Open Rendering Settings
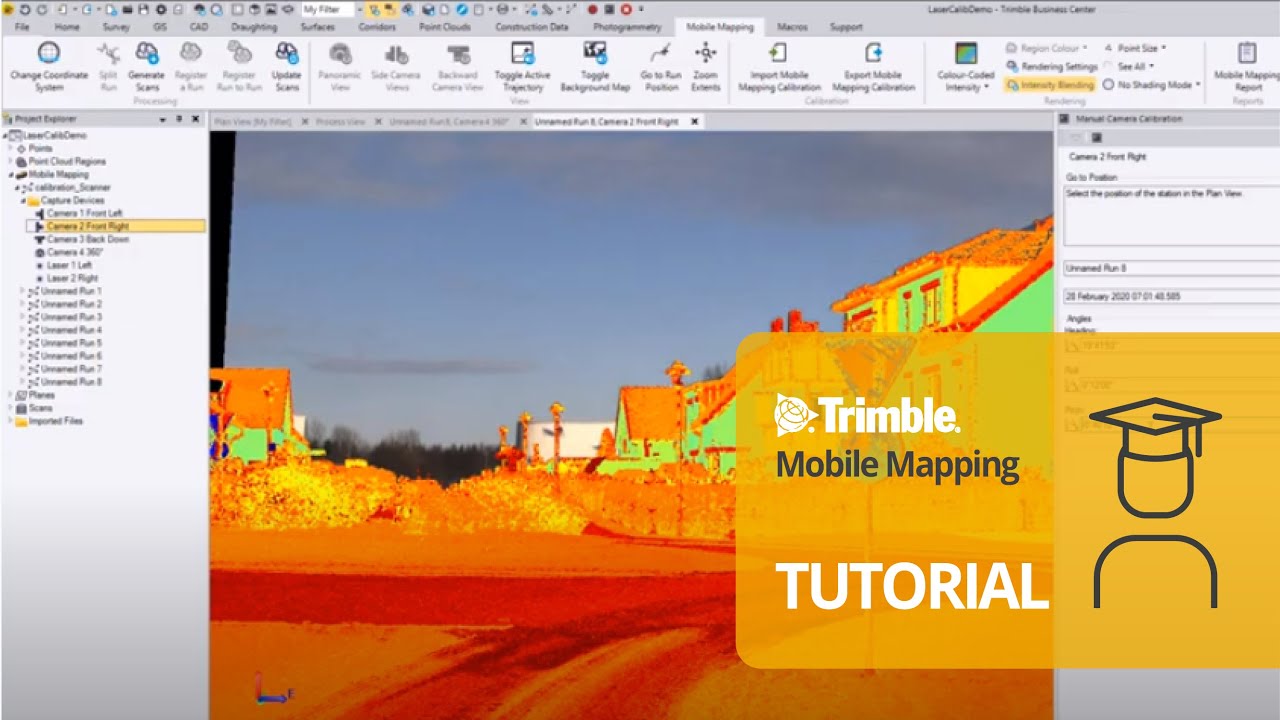The image size is (1280, 720). 1052,66
